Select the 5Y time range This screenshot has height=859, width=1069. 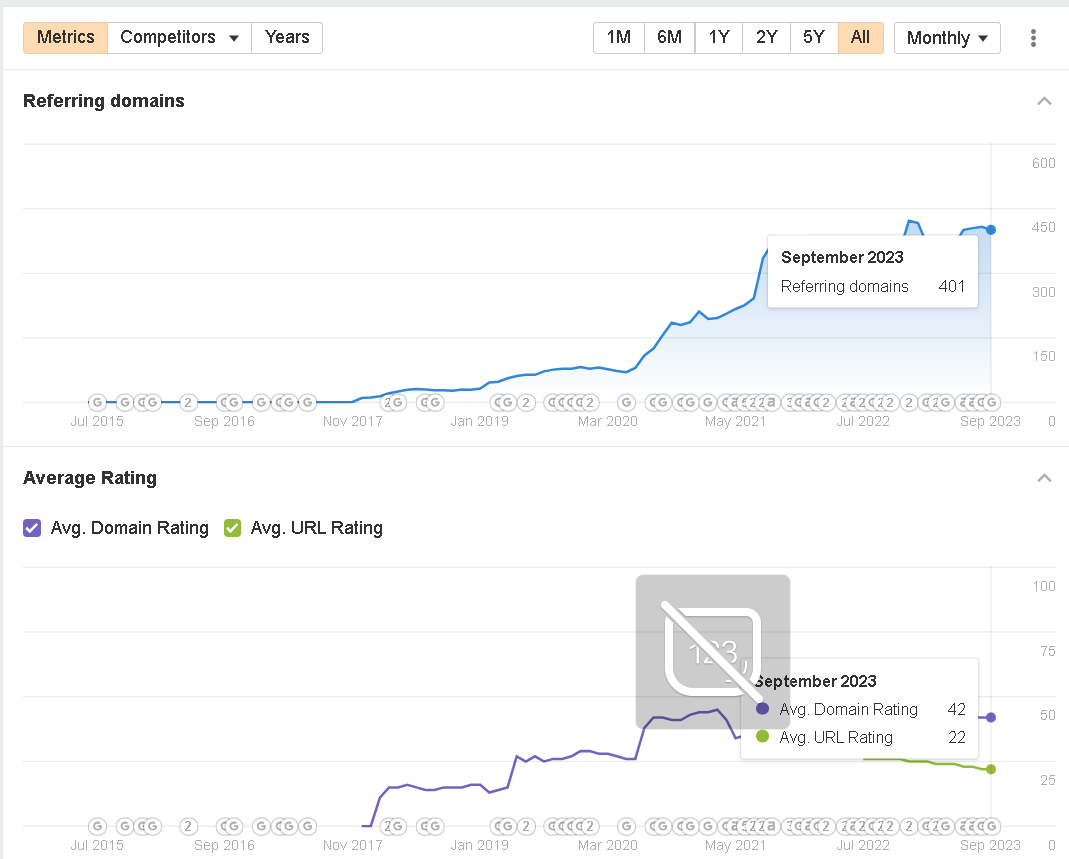tap(814, 37)
